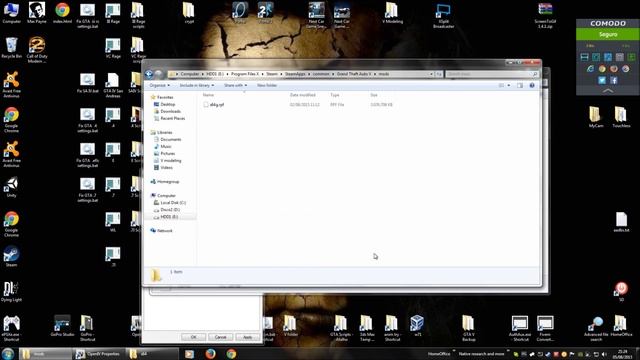Click the address bar refresh button
Screen dimensions: 640x360
(x=439, y=74)
